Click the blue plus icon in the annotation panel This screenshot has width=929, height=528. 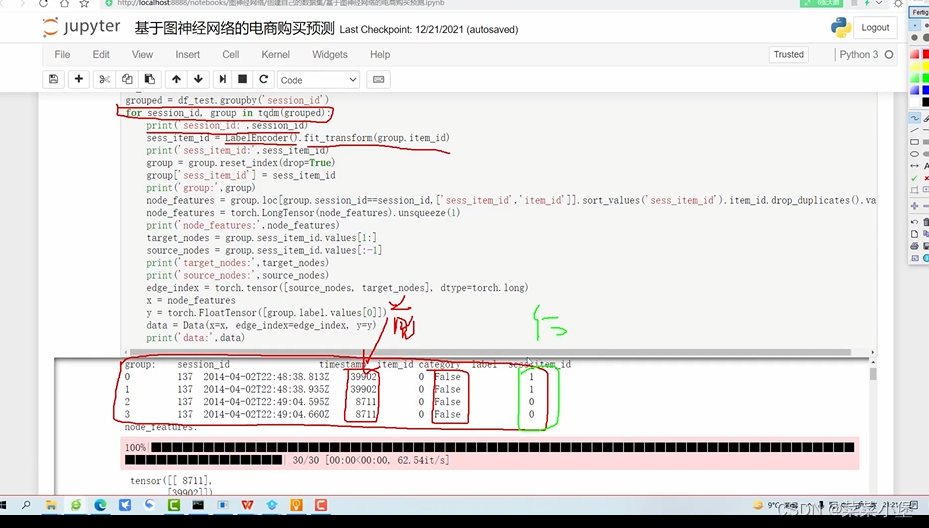point(915,206)
